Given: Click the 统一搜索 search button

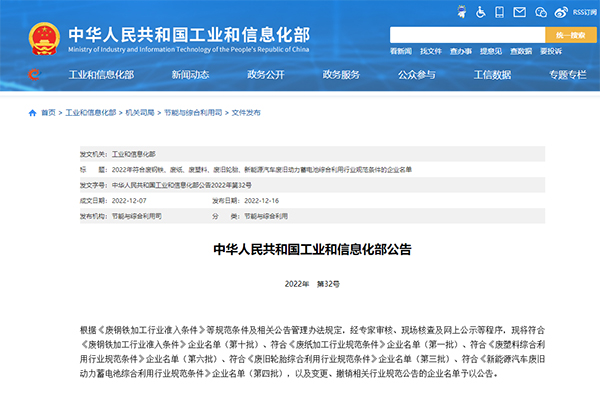Looking at the screenshot, I should (x=571, y=35).
